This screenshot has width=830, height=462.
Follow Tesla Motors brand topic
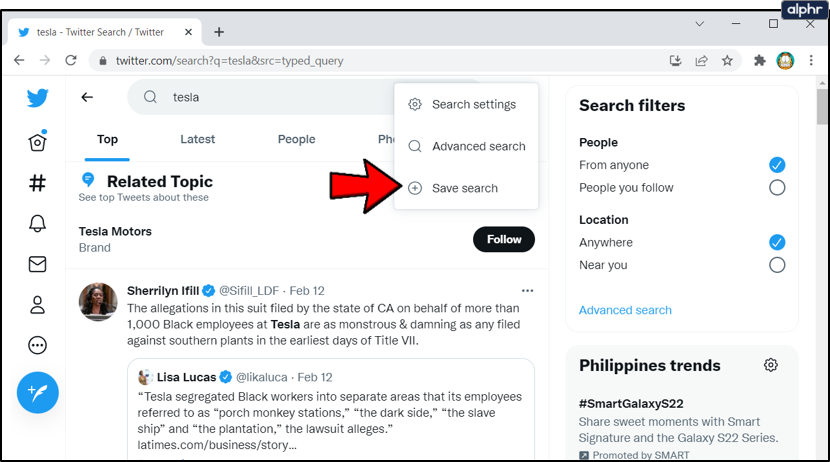(x=504, y=239)
